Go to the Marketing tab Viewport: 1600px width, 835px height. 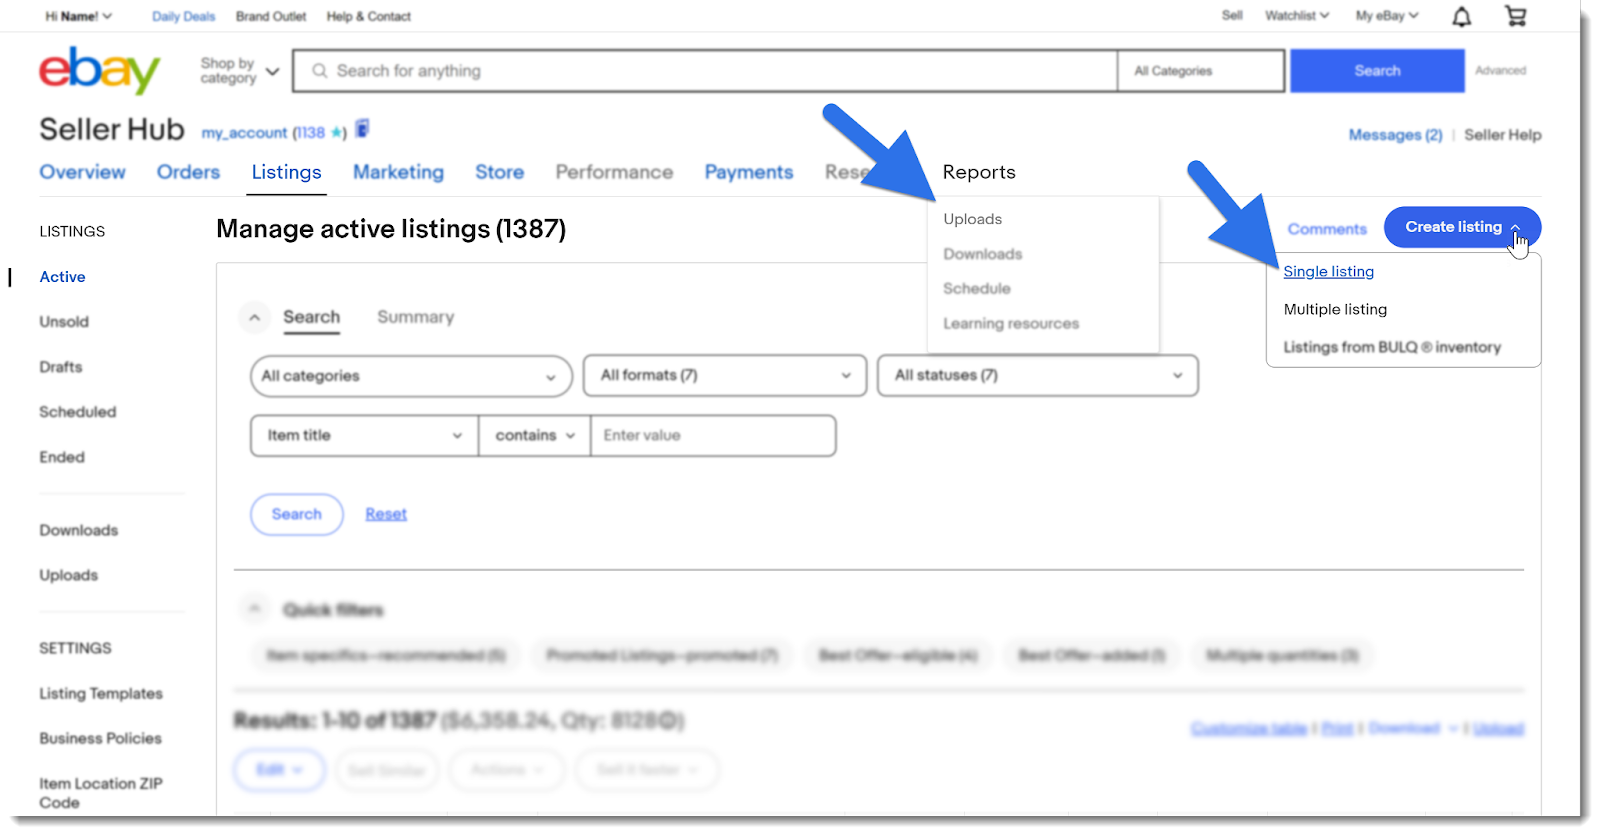coord(398,172)
